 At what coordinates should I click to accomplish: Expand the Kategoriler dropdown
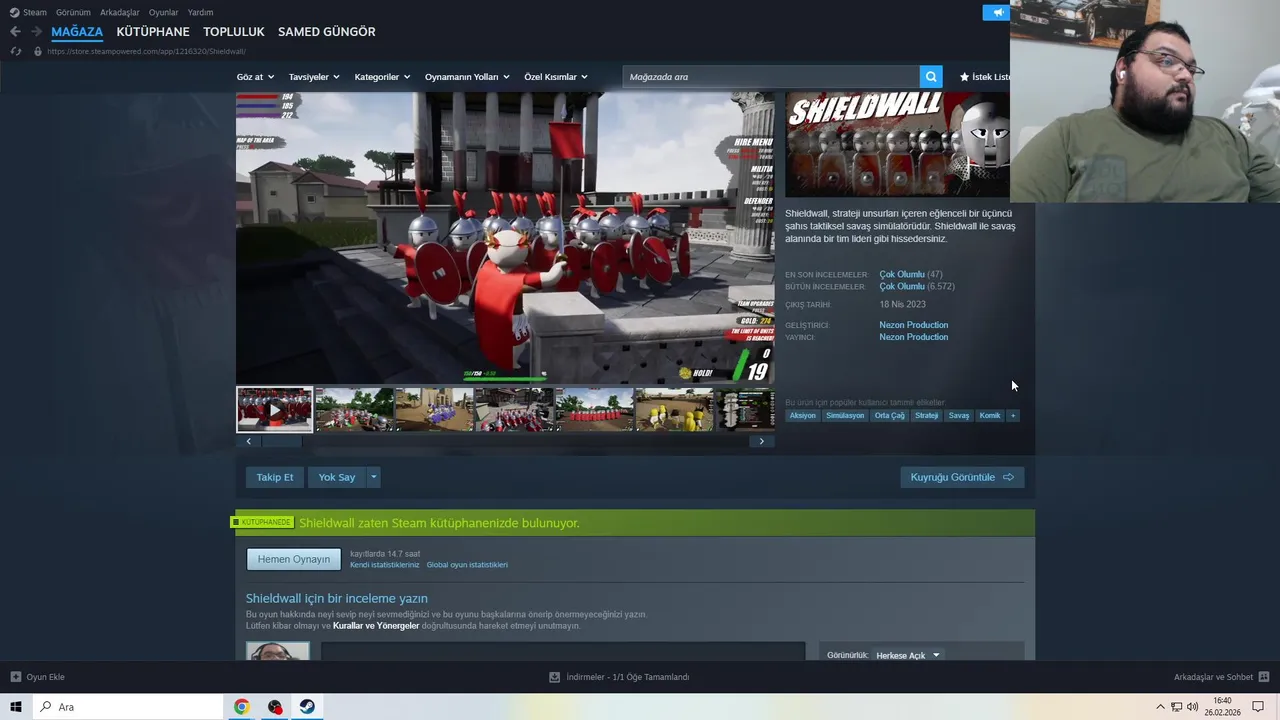pyautogui.click(x=382, y=77)
